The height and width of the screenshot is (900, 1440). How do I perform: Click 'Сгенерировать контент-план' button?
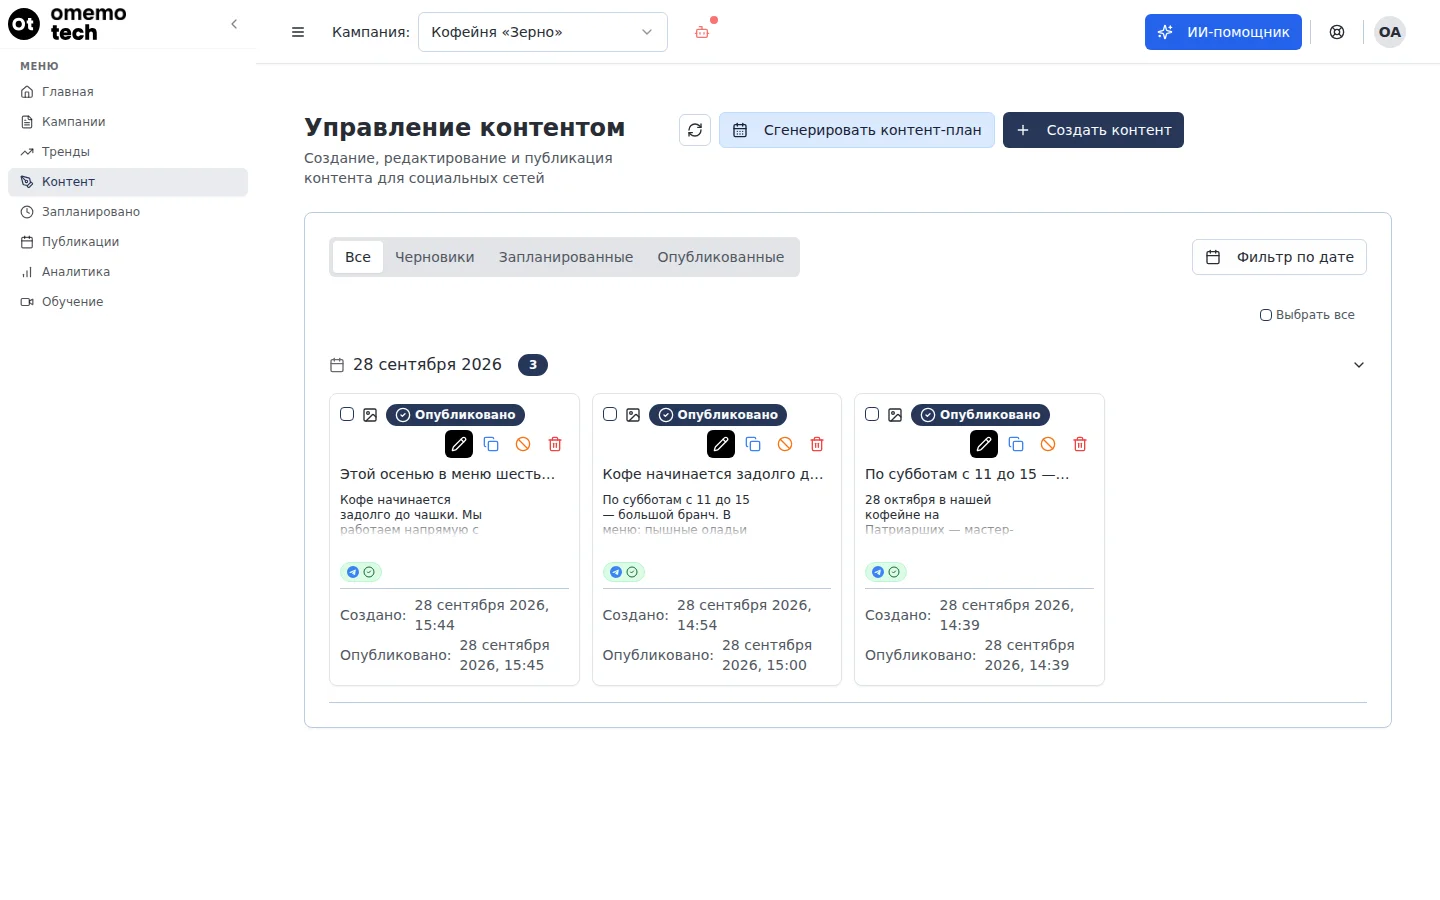pyautogui.click(x=857, y=130)
